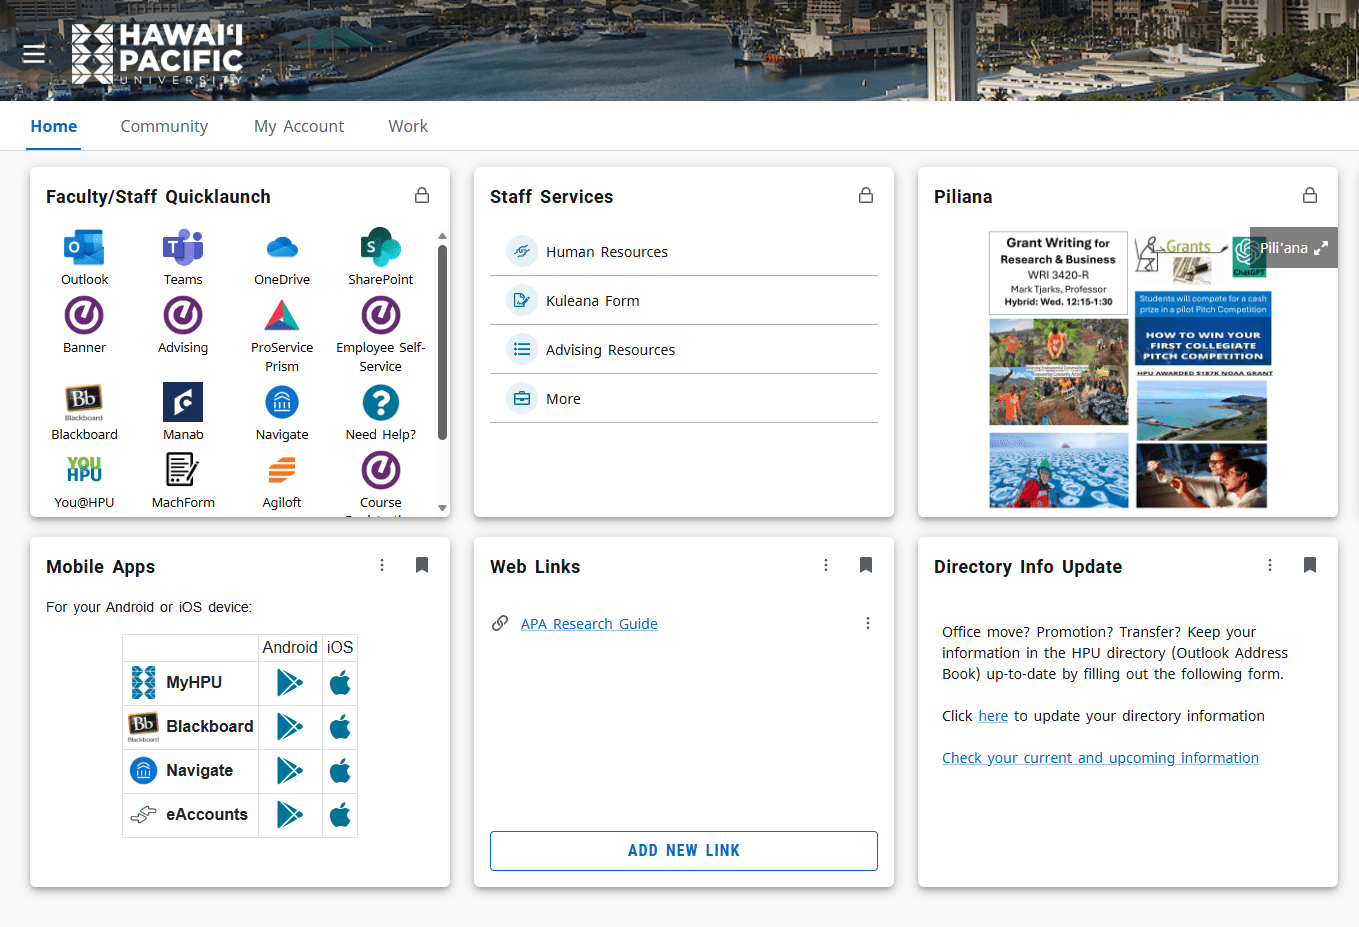Open Directory Info Update card options menu
The width and height of the screenshot is (1359, 927).
(1270, 565)
